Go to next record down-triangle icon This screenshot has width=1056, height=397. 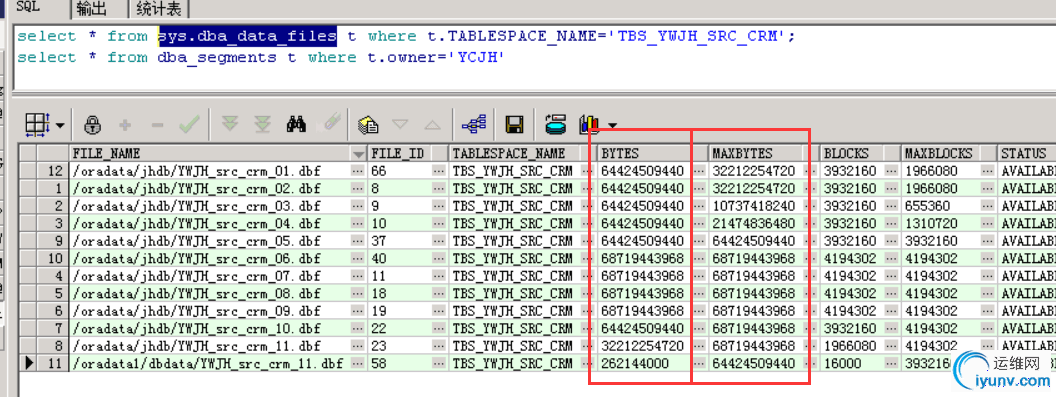pyautogui.click(x=400, y=125)
